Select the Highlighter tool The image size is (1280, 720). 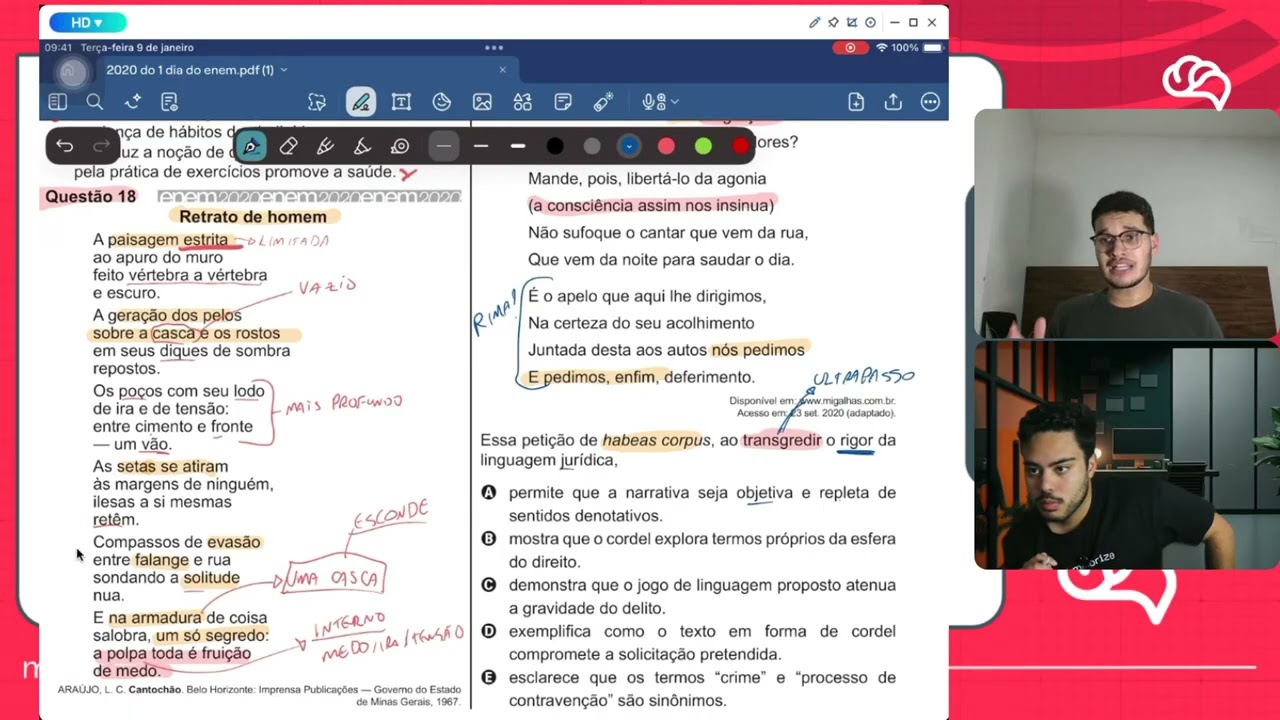[325, 146]
